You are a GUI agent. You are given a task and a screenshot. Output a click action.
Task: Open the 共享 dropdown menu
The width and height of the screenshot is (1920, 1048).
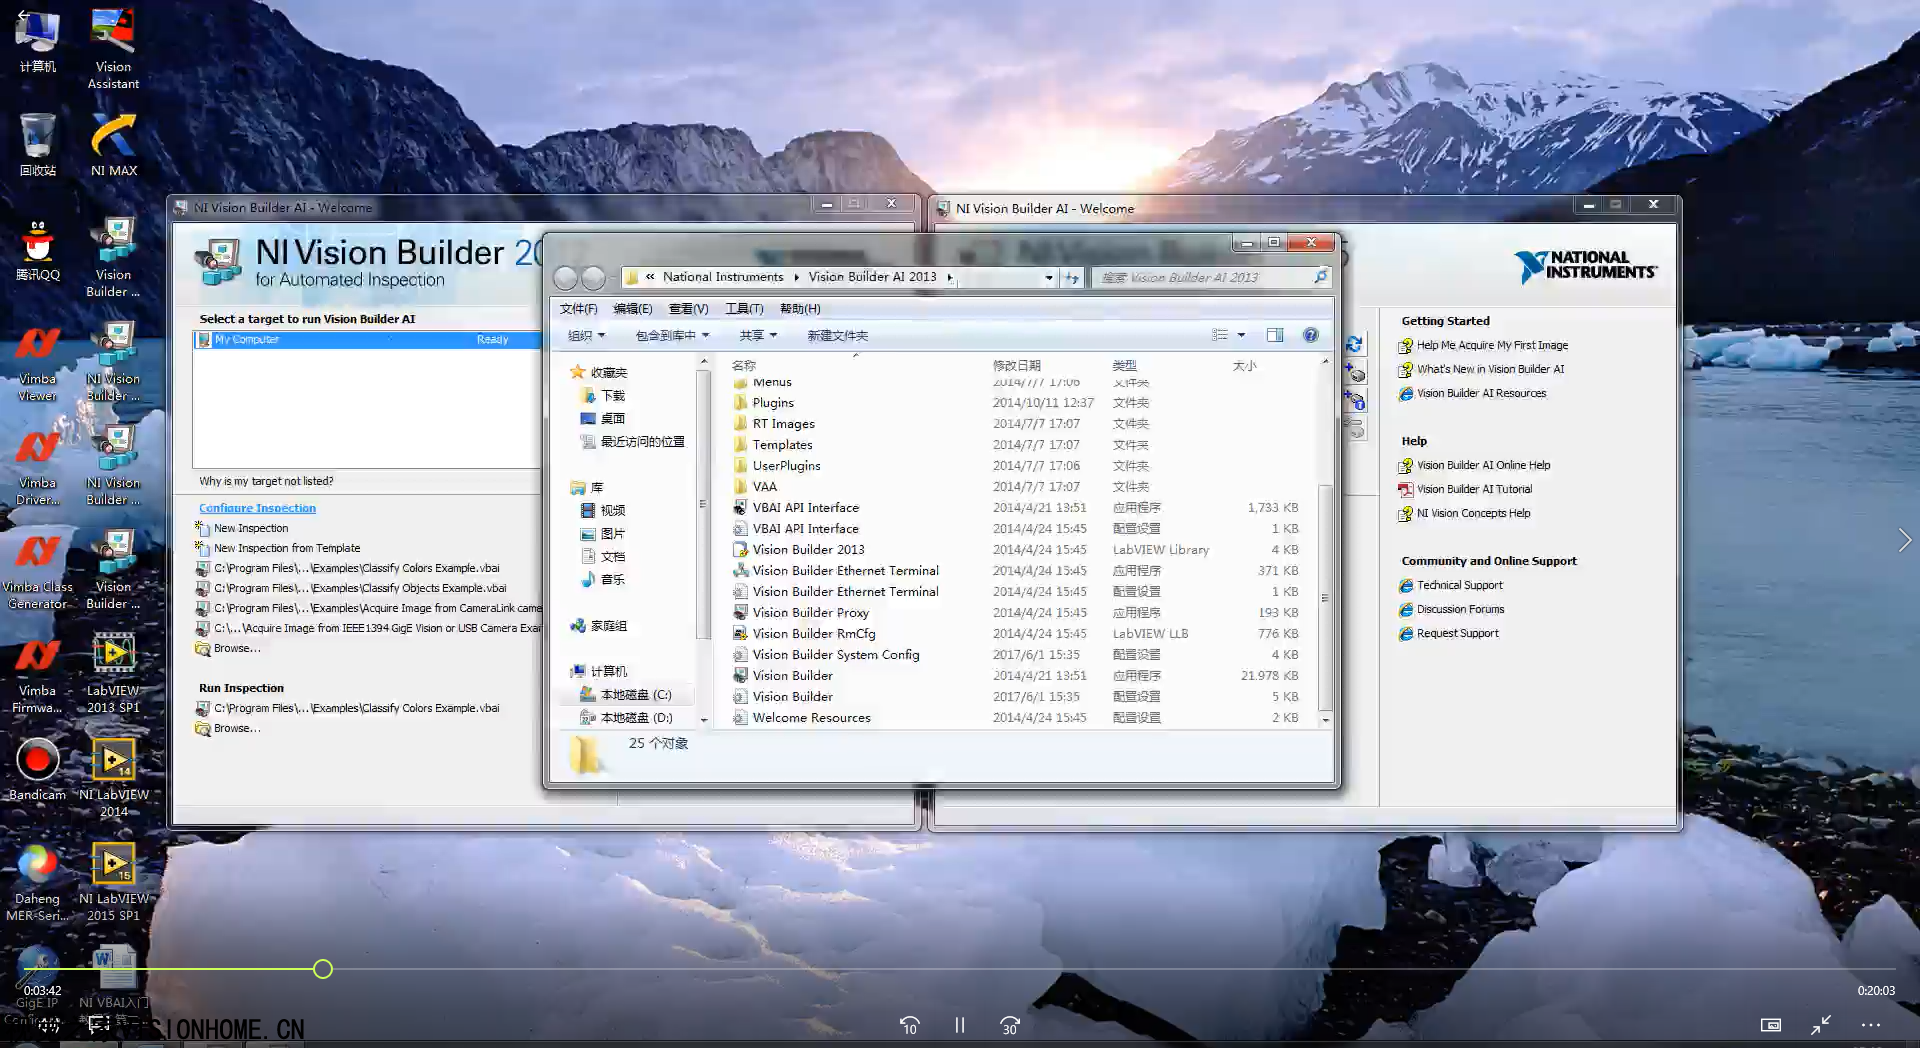tap(757, 336)
